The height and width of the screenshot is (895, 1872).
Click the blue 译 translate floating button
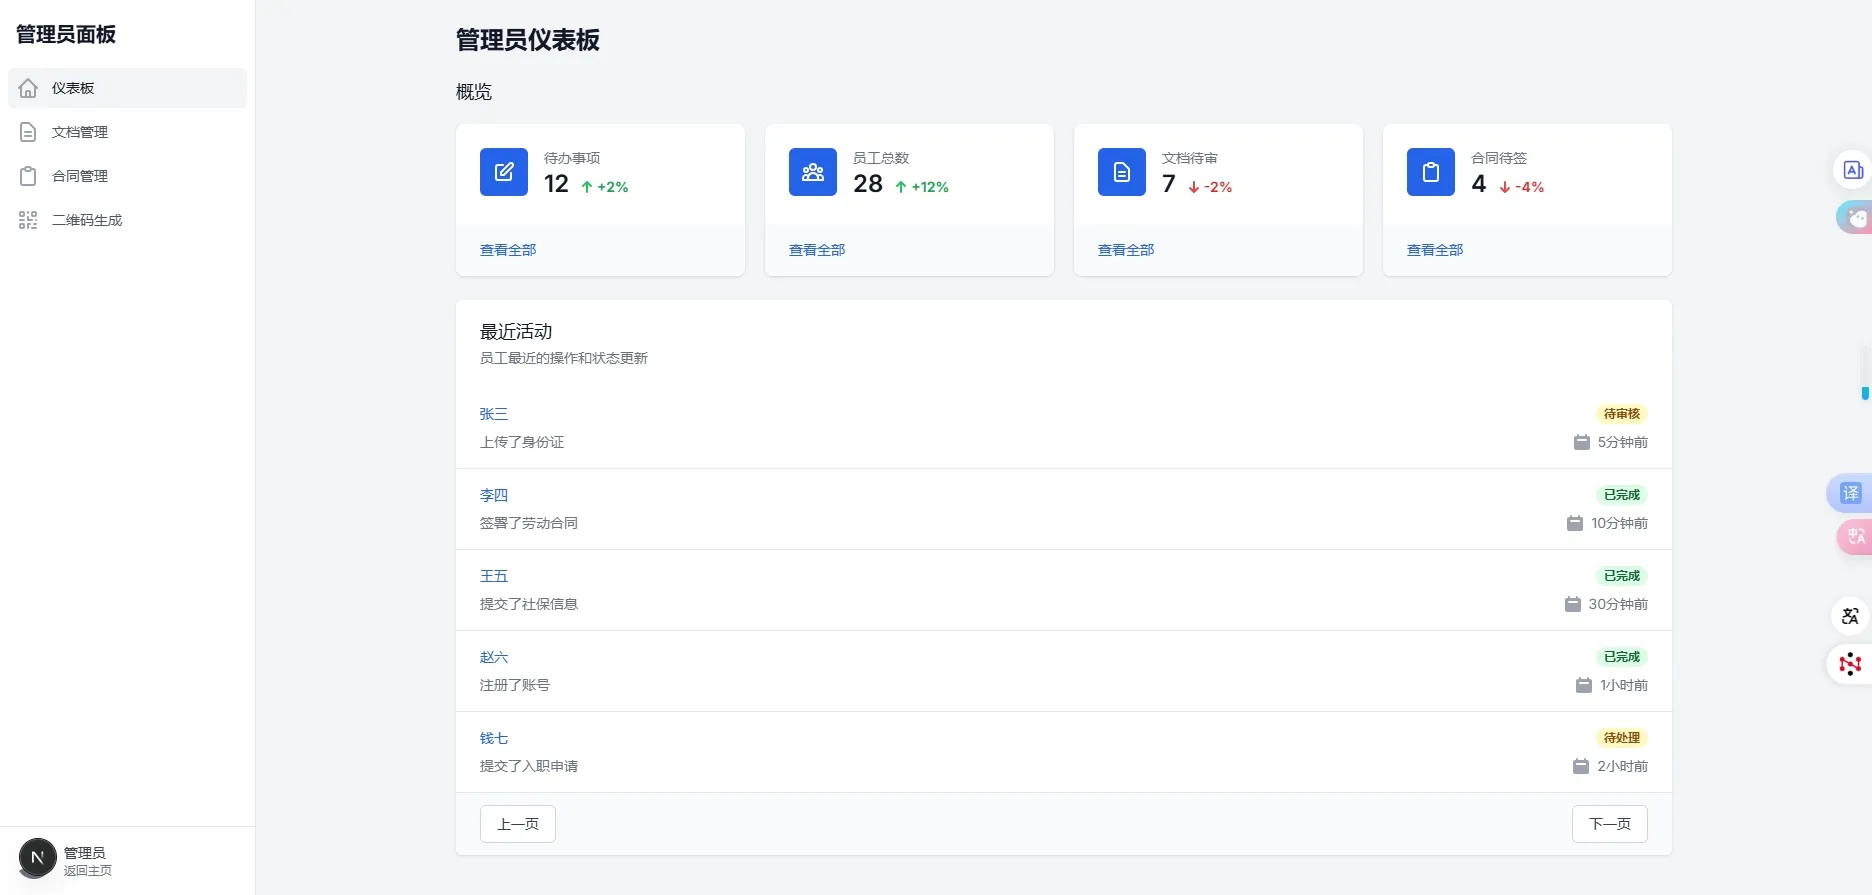pos(1850,493)
